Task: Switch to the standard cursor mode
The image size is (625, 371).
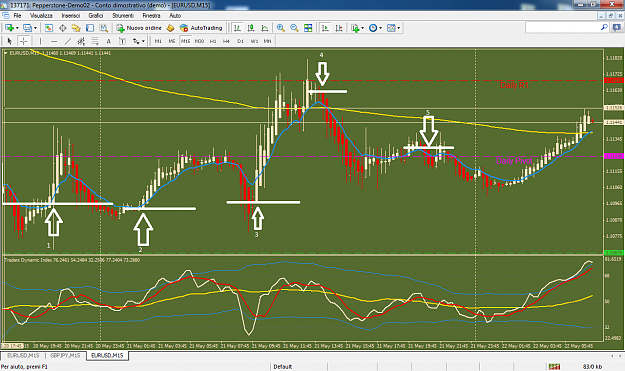Action: point(10,41)
